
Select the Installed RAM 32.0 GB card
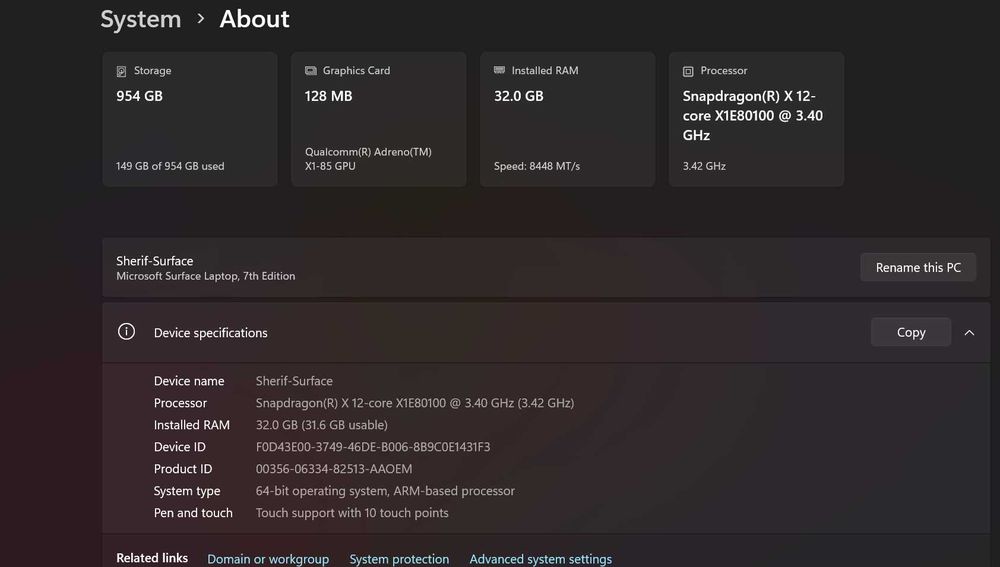pyautogui.click(x=567, y=120)
